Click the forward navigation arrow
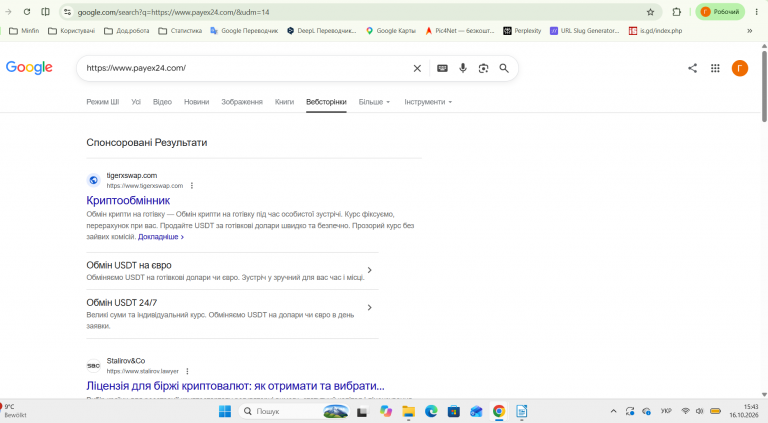Viewport: 768px width, 423px height. tap(8, 12)
